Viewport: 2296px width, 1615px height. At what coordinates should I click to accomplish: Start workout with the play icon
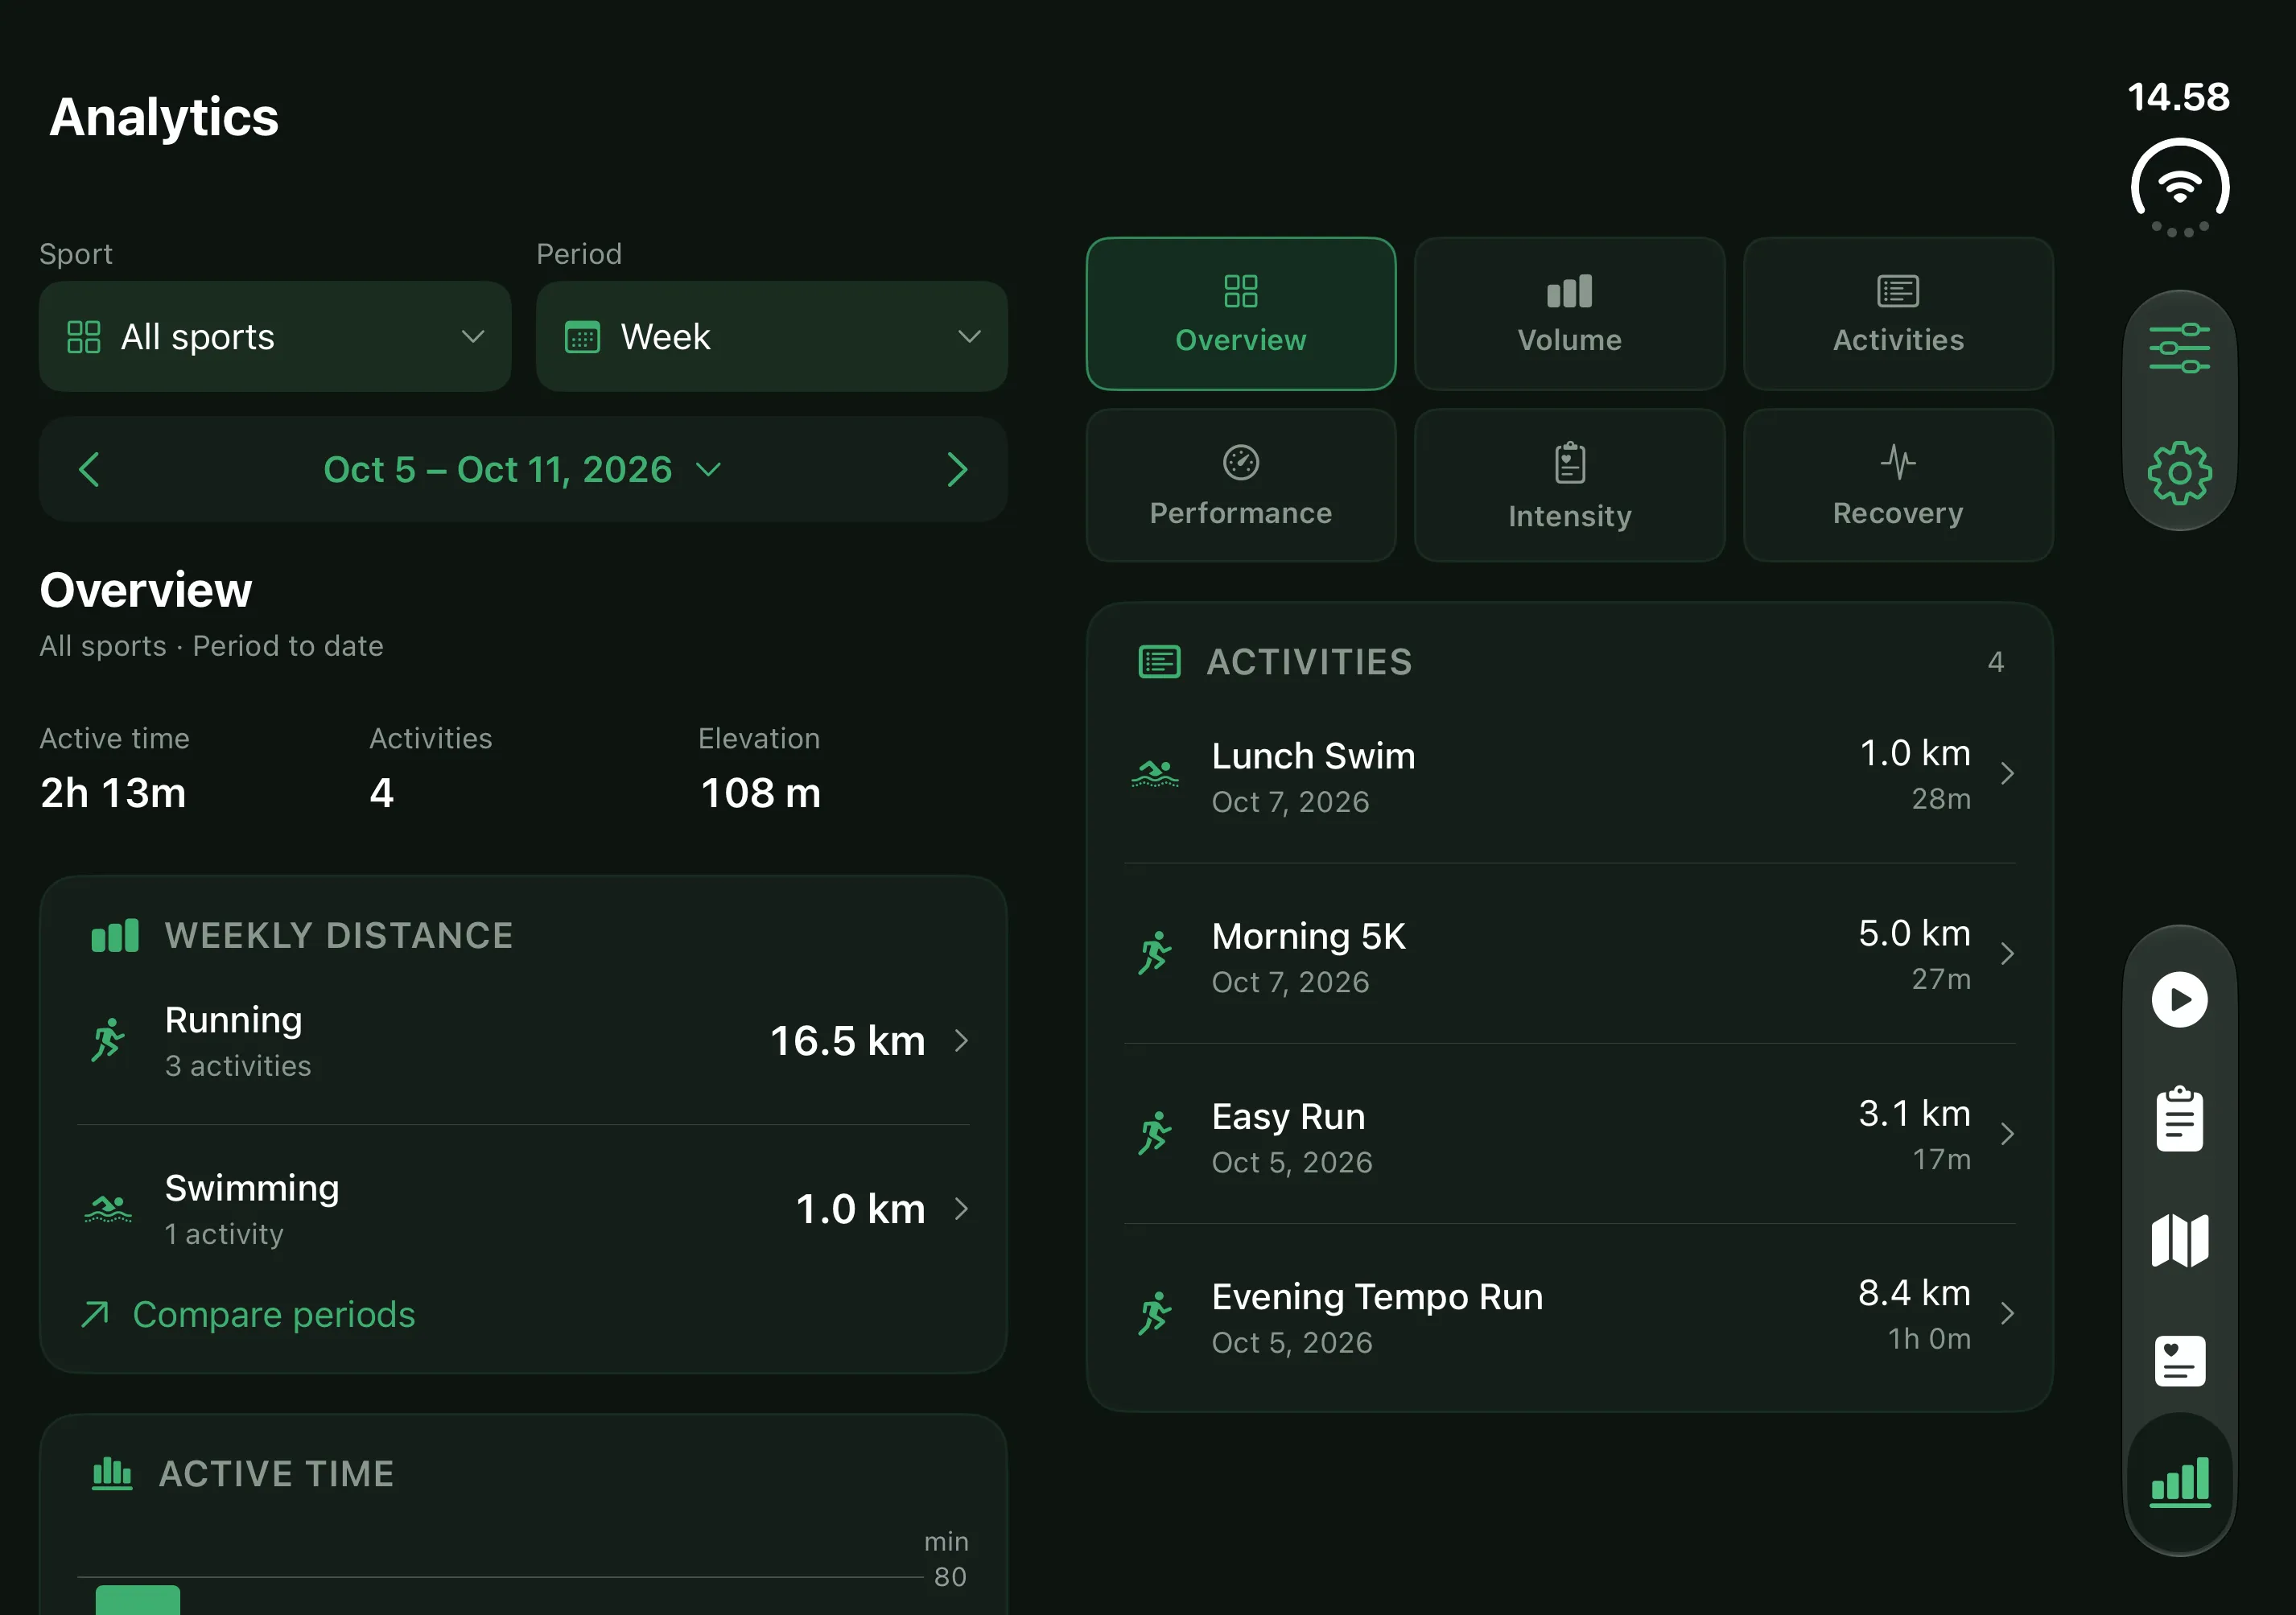click(x=2179, y=999)
